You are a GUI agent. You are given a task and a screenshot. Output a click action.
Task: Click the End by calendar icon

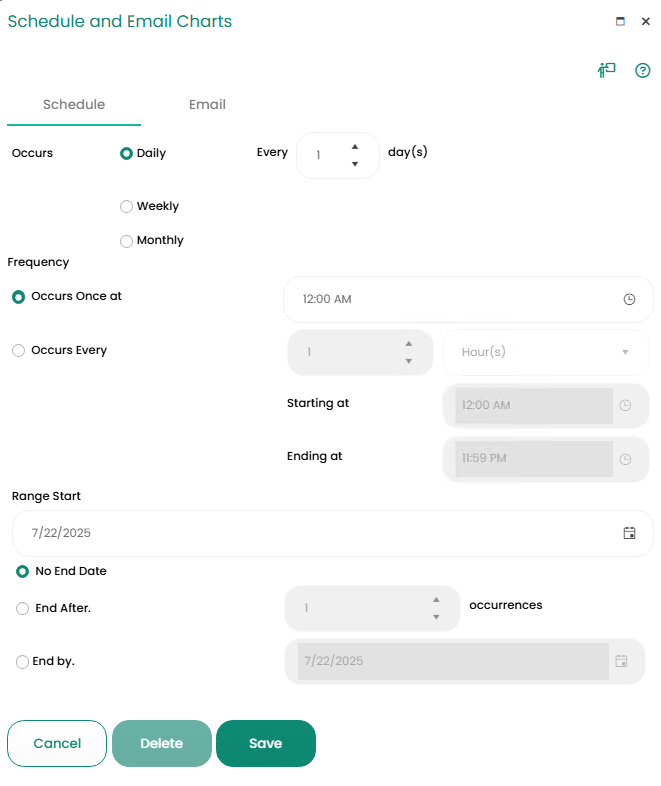click(621, 661)
